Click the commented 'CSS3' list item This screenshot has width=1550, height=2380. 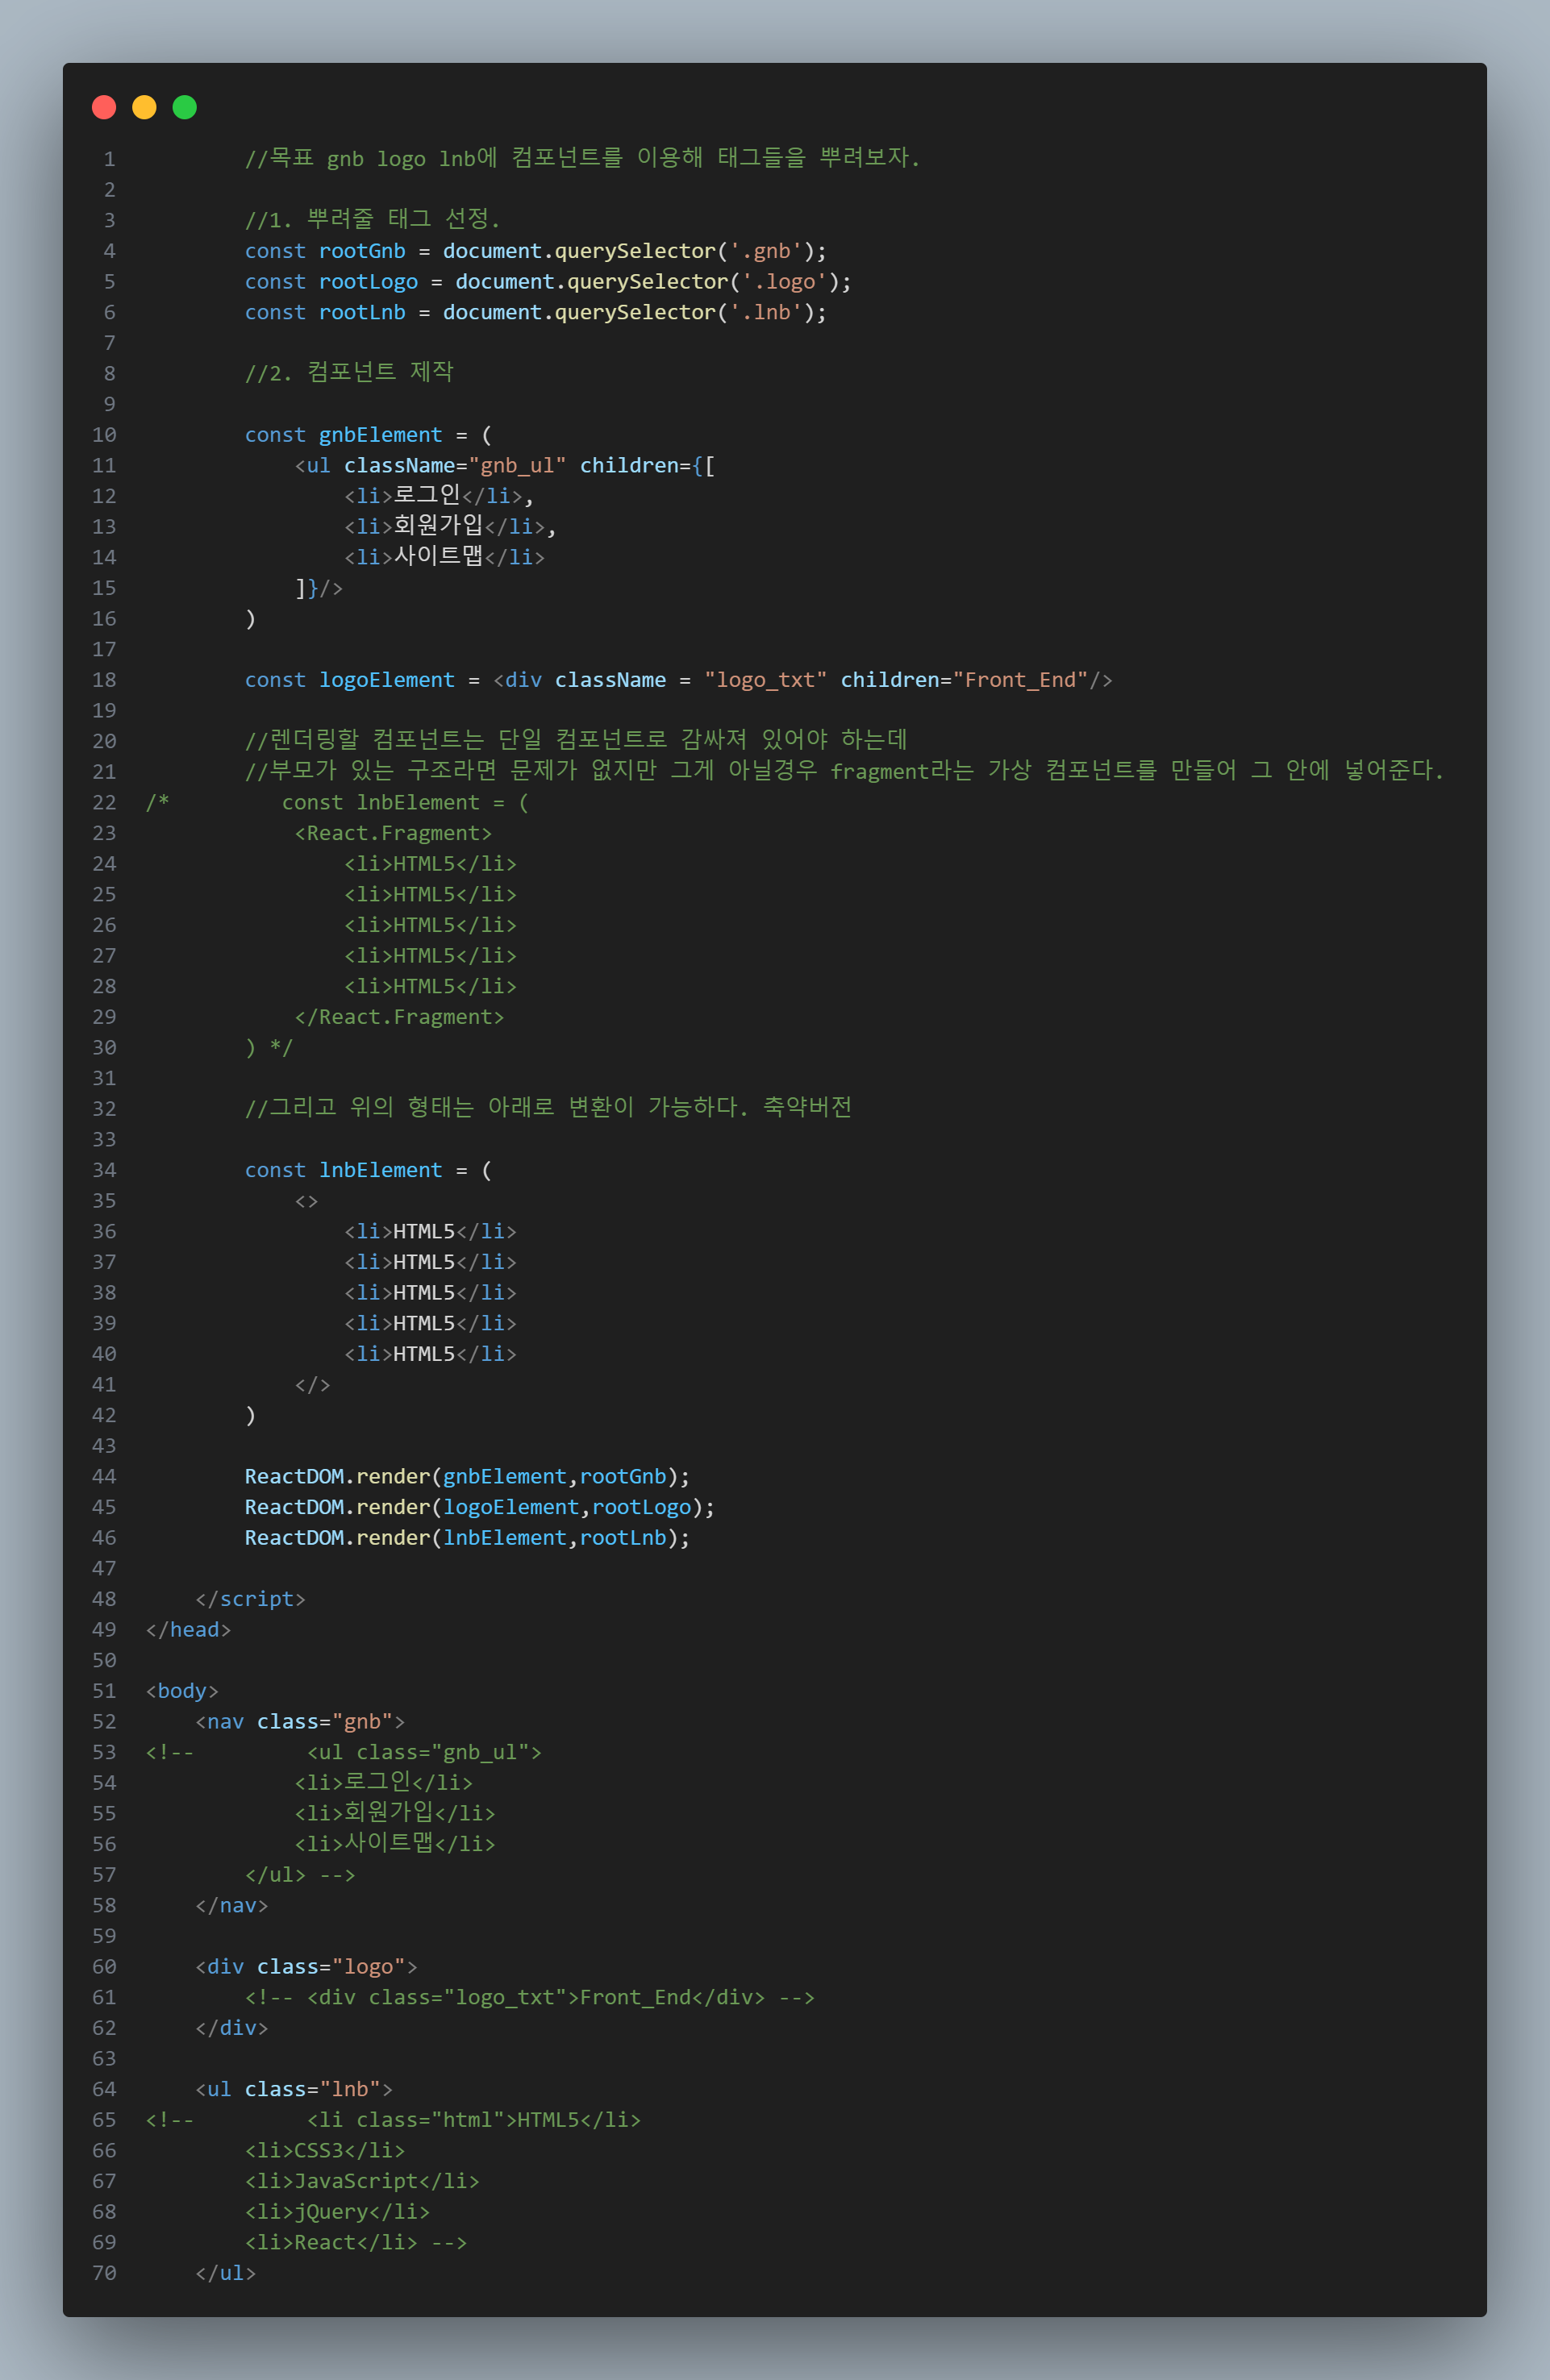point(325,2151)
